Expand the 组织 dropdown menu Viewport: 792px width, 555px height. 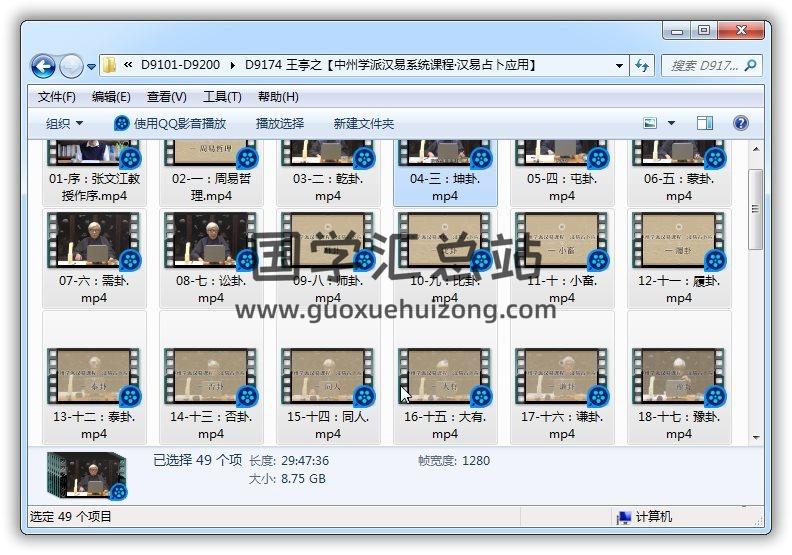pyautogui.click(x=64, y=123)
